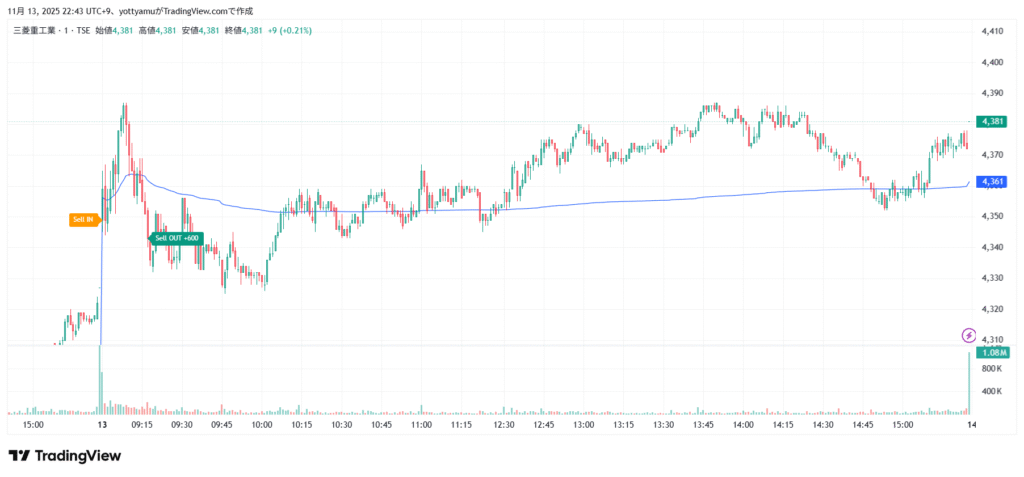Screen dimensions: 1024x477
Task: Click the green 4,381 current price tag
Action: (992, 121)
